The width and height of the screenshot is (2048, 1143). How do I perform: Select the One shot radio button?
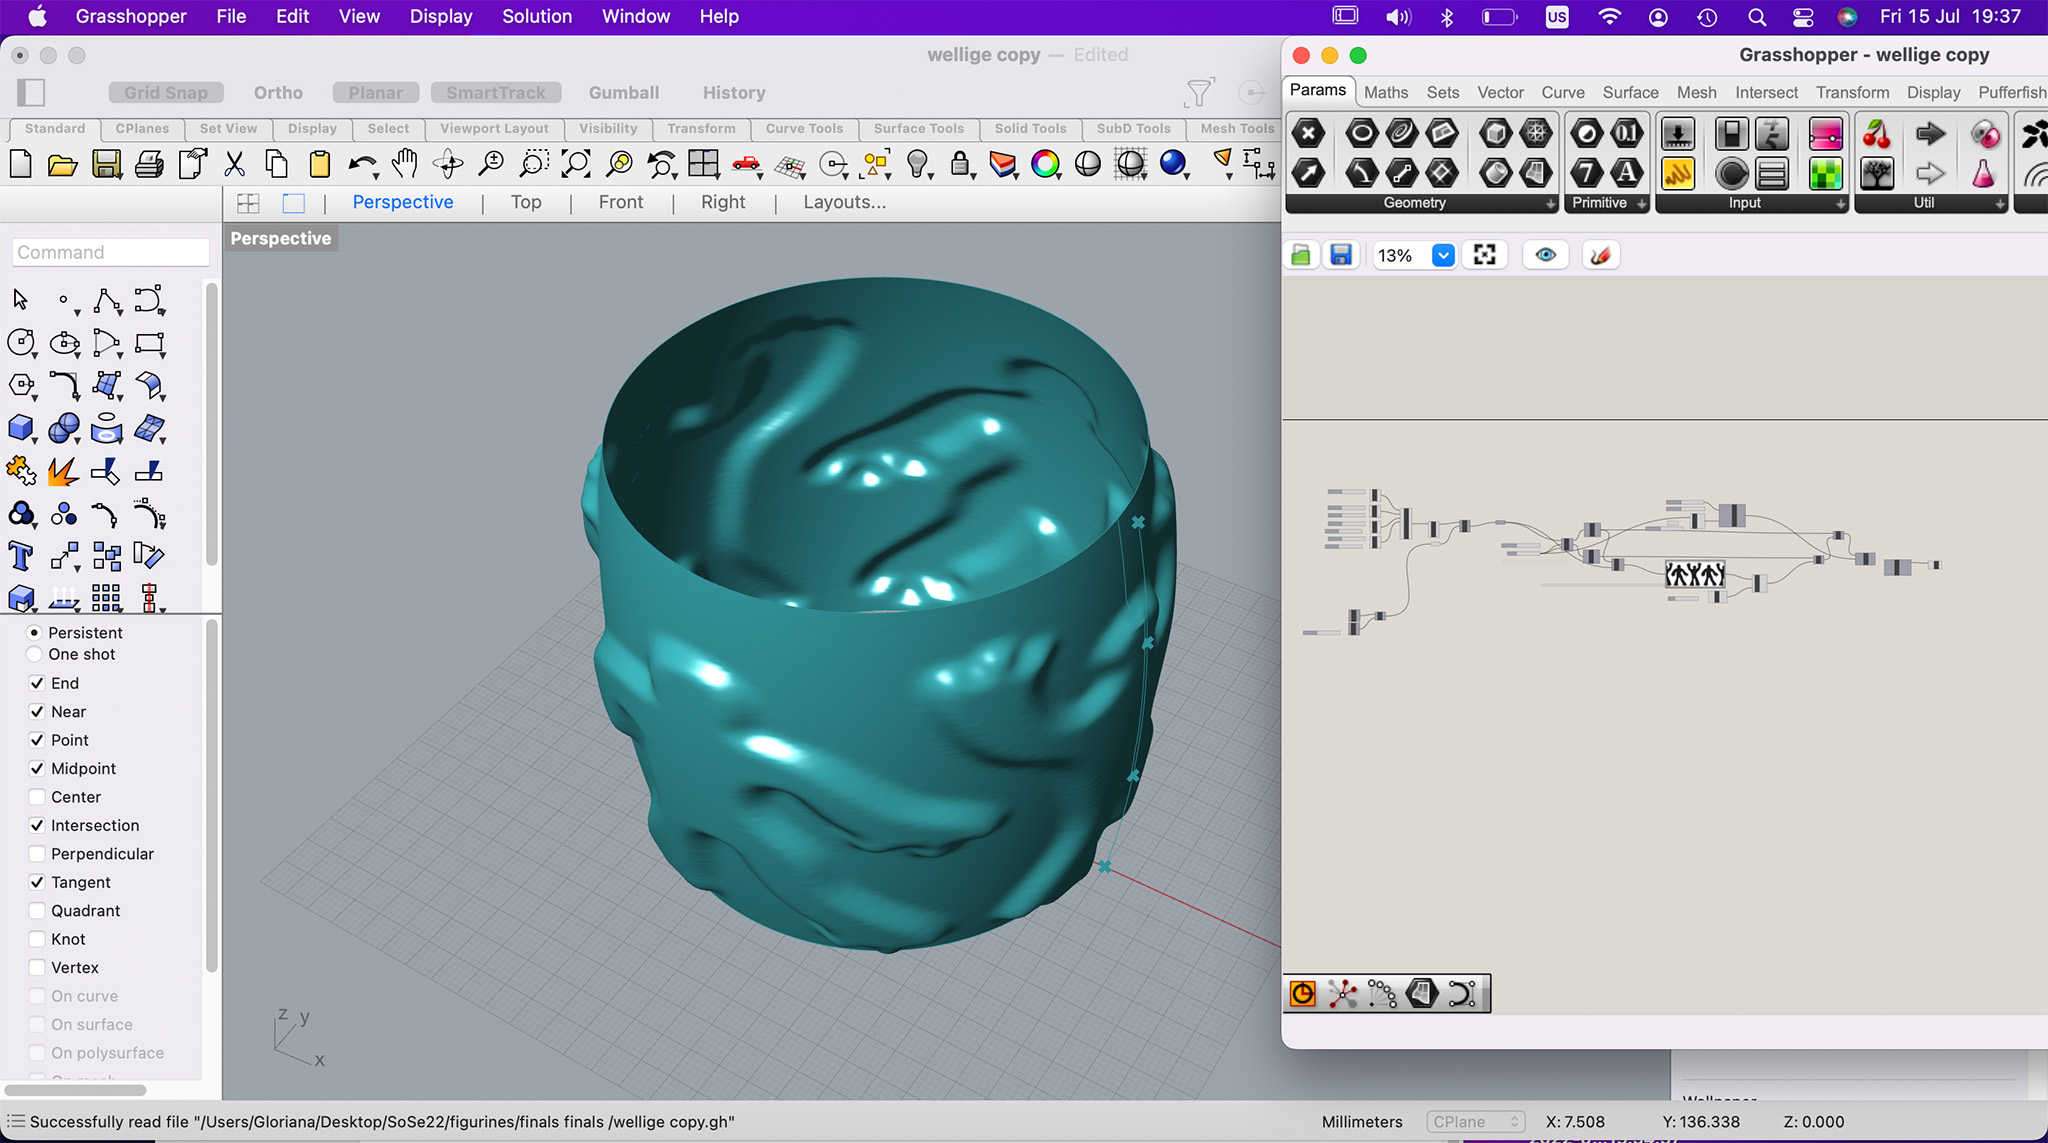click(x=34, y=654)
